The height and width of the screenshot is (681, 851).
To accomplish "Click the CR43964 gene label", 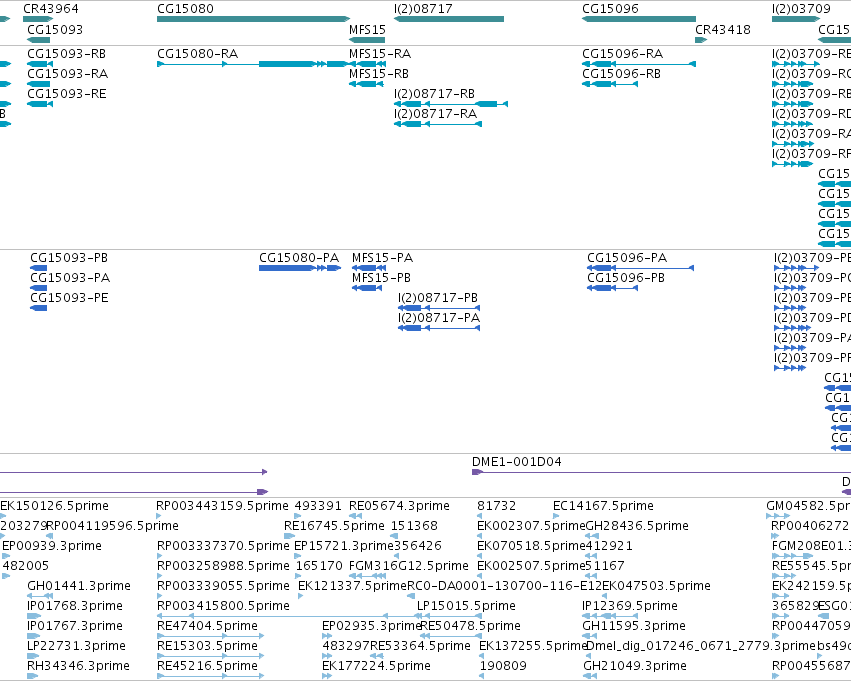I will coord(50,9).
